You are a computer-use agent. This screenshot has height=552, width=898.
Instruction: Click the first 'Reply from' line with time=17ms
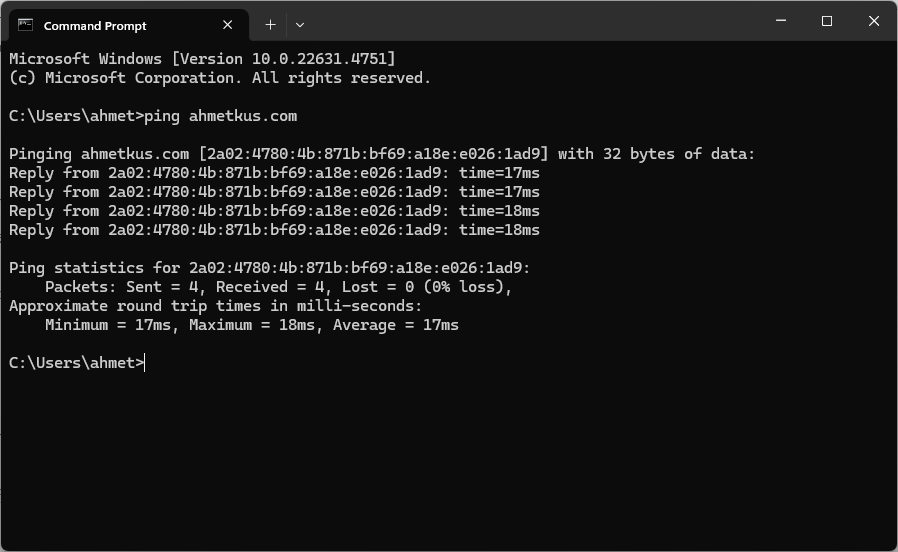tap(274, 173)
